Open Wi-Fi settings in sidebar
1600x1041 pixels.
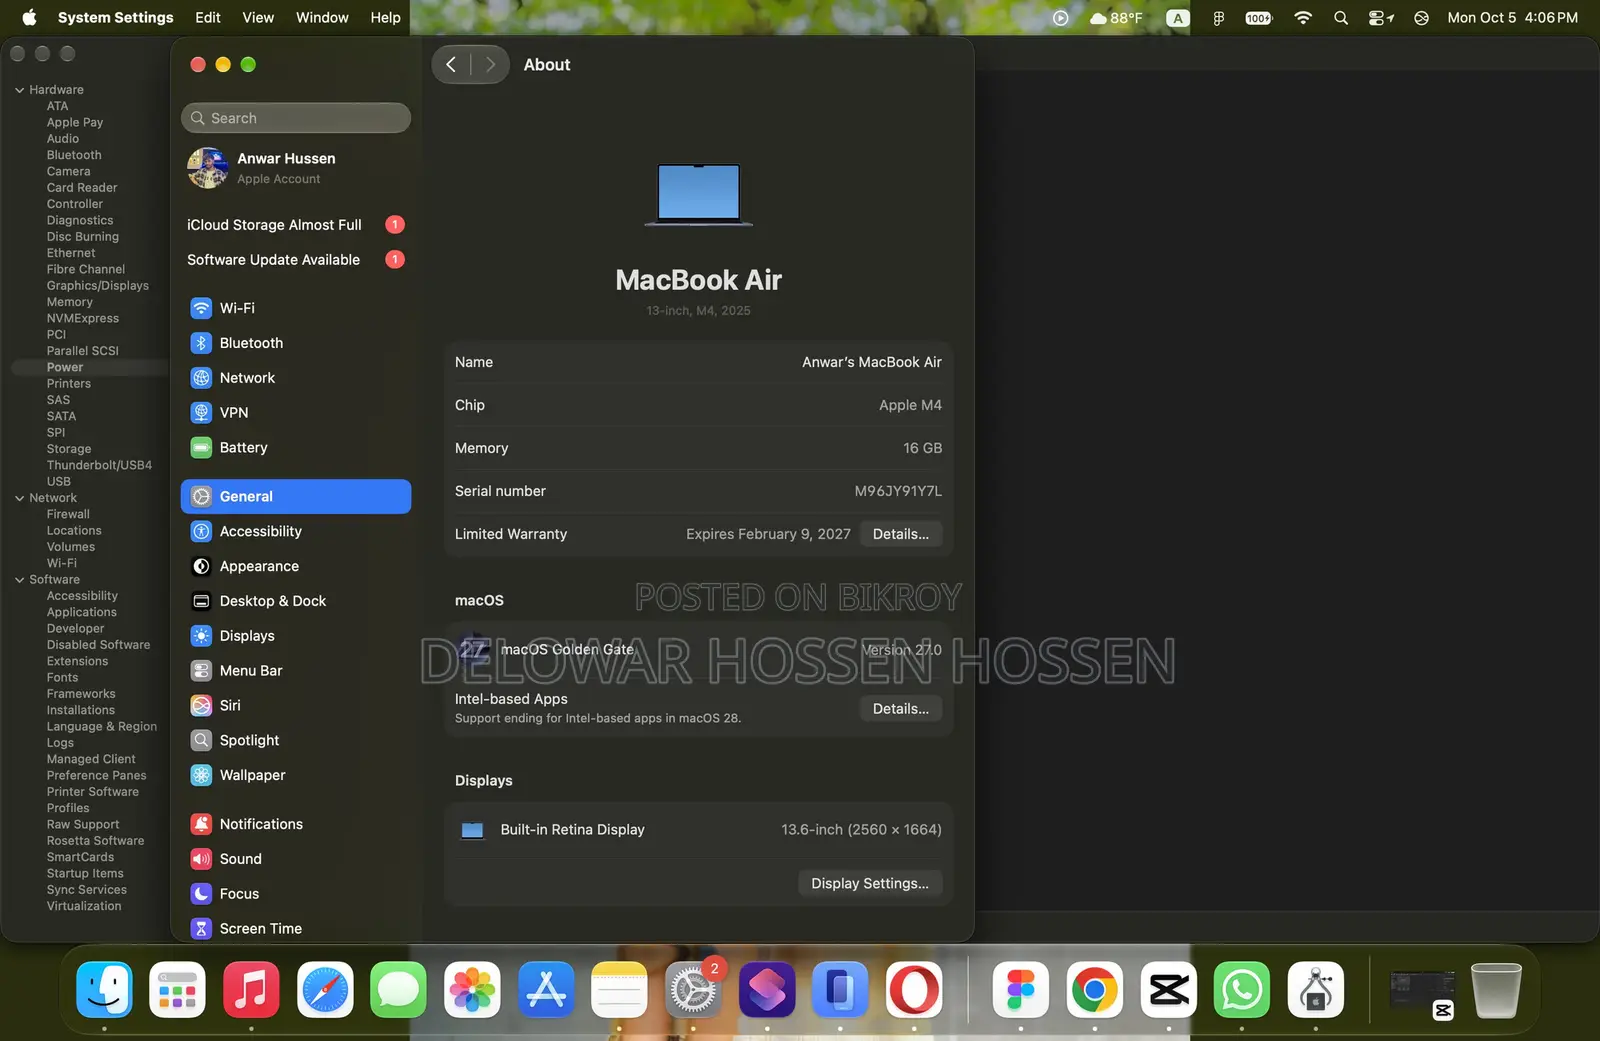[295, 308]
